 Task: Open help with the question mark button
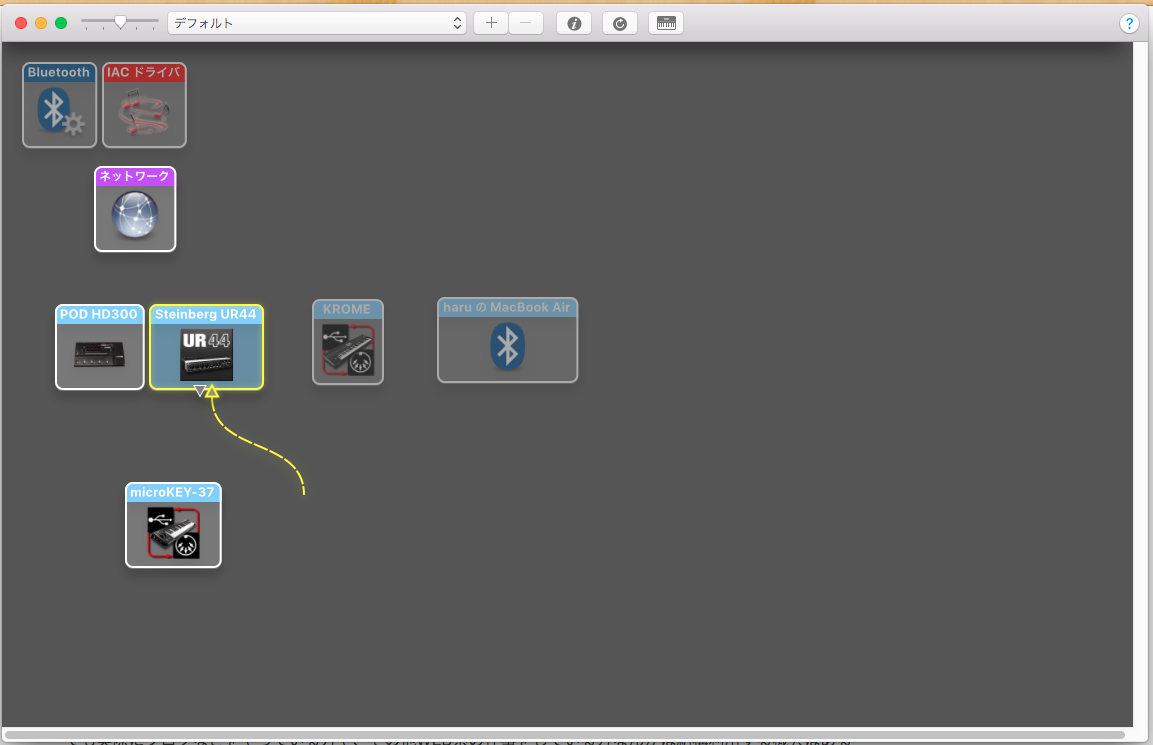[x=1129, y=24]
